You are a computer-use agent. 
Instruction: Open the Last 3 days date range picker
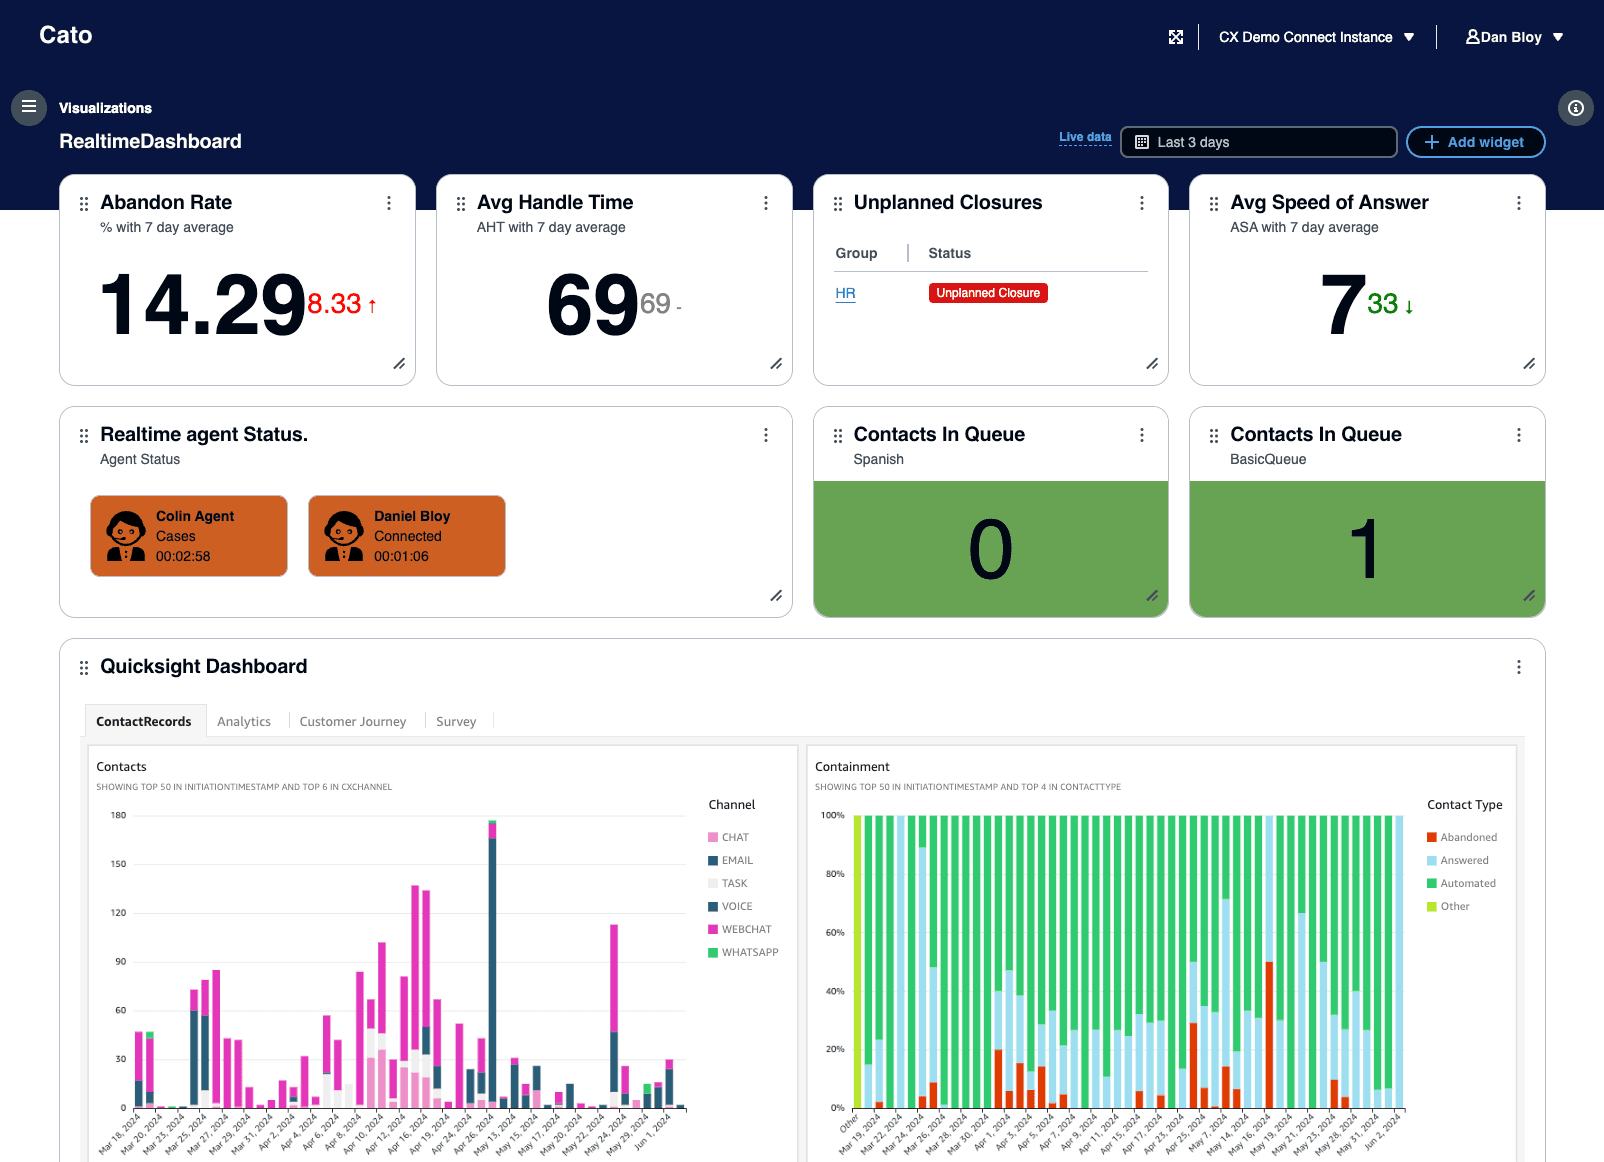(x=1258, y=142)
